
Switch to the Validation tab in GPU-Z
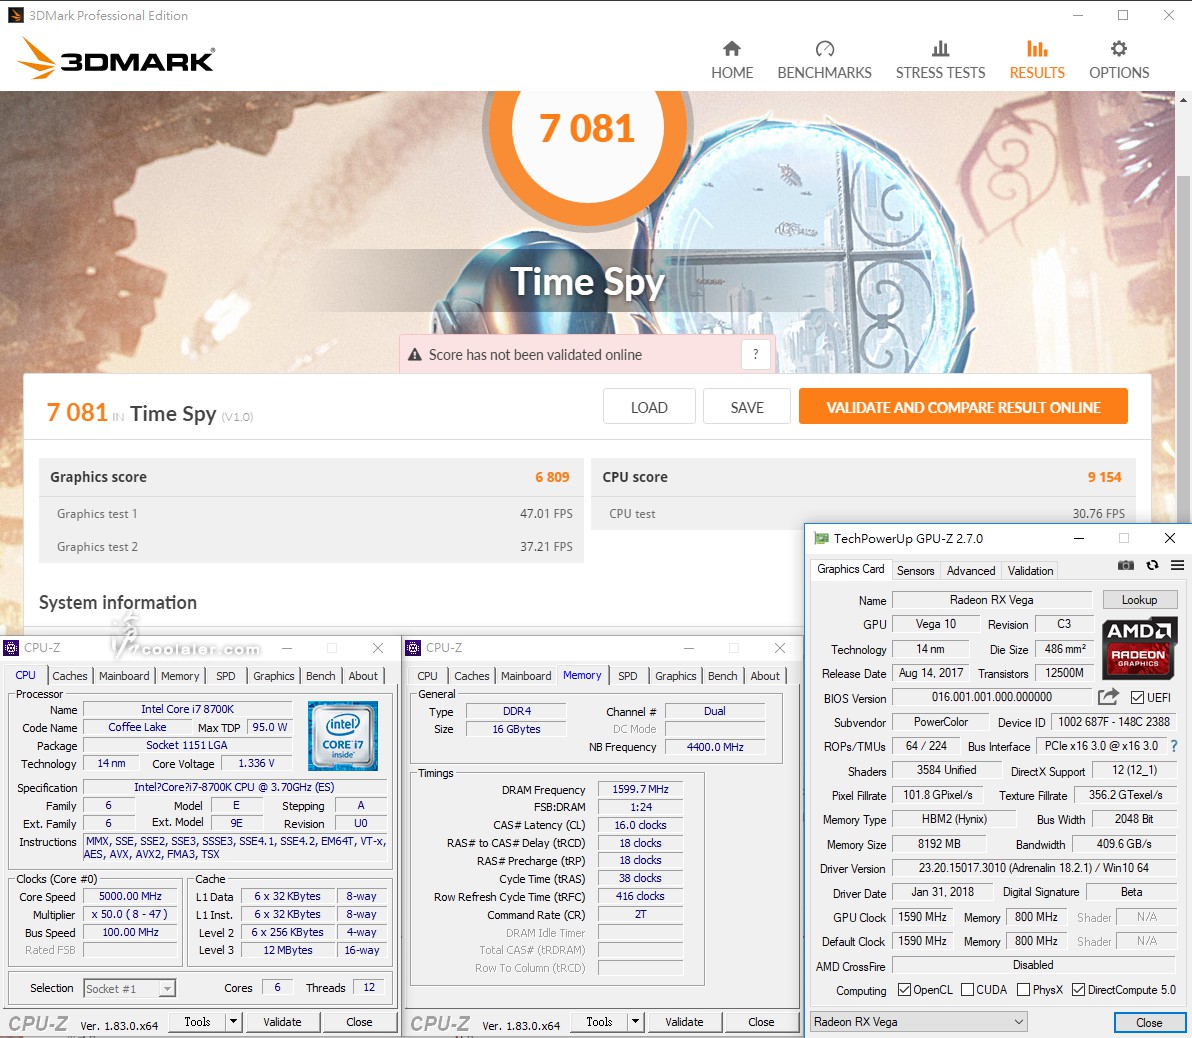(x=1030, y=570)
